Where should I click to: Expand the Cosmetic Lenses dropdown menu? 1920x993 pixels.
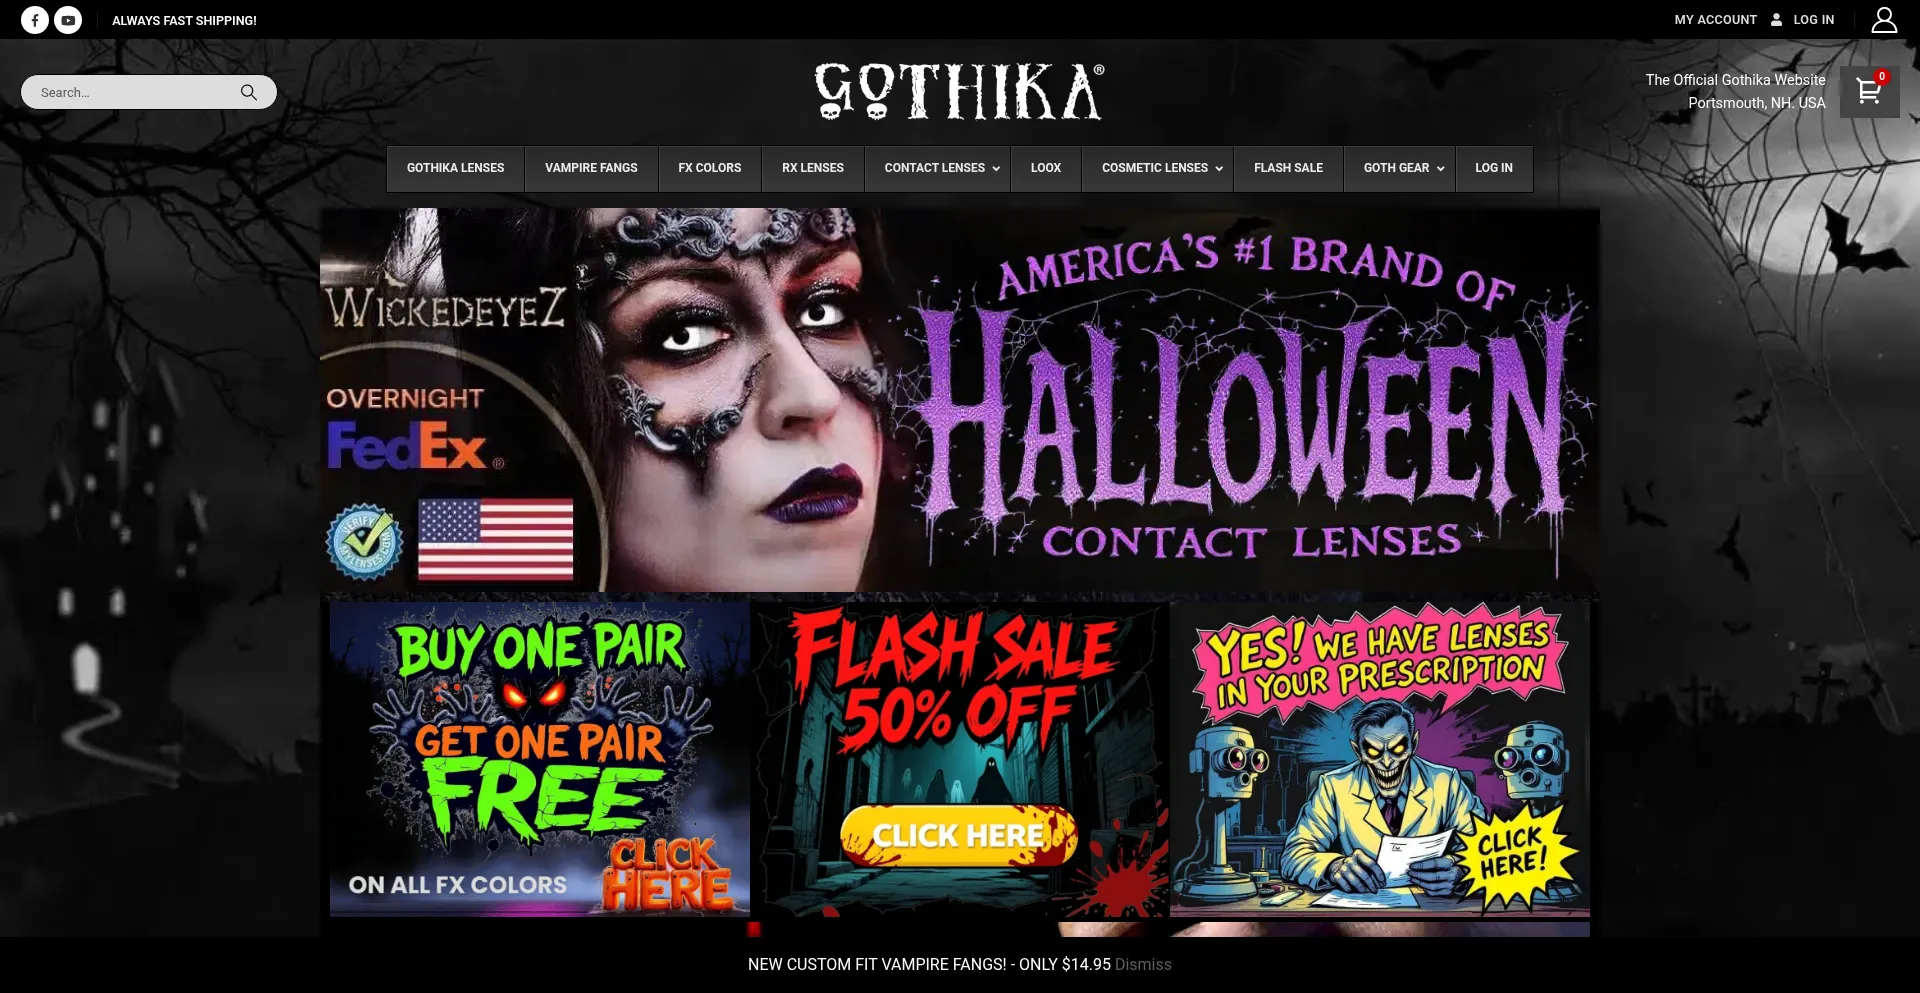point(1161,168)
